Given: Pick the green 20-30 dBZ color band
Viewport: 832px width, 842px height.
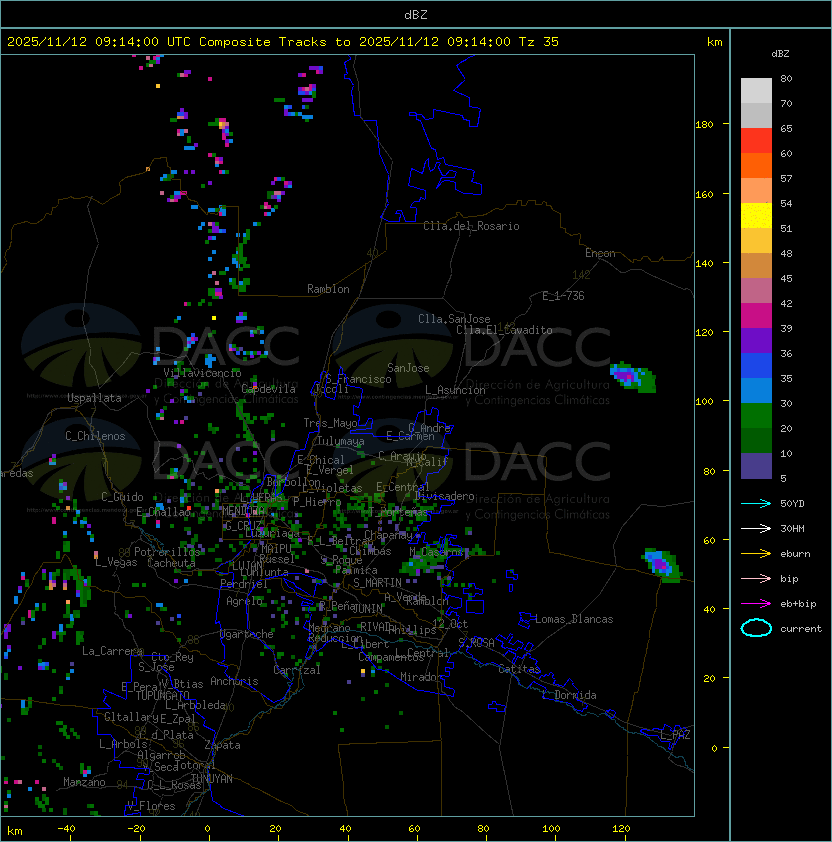Looking at the screenshot, I should pos(756,416).
